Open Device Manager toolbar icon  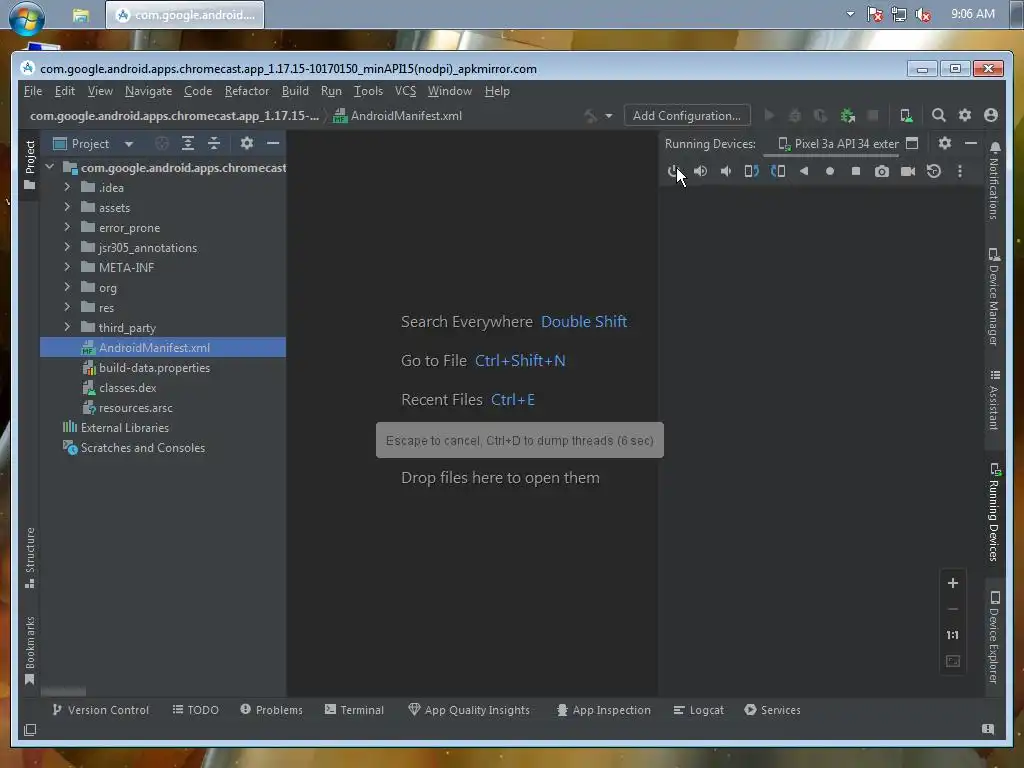pos(906,116)
